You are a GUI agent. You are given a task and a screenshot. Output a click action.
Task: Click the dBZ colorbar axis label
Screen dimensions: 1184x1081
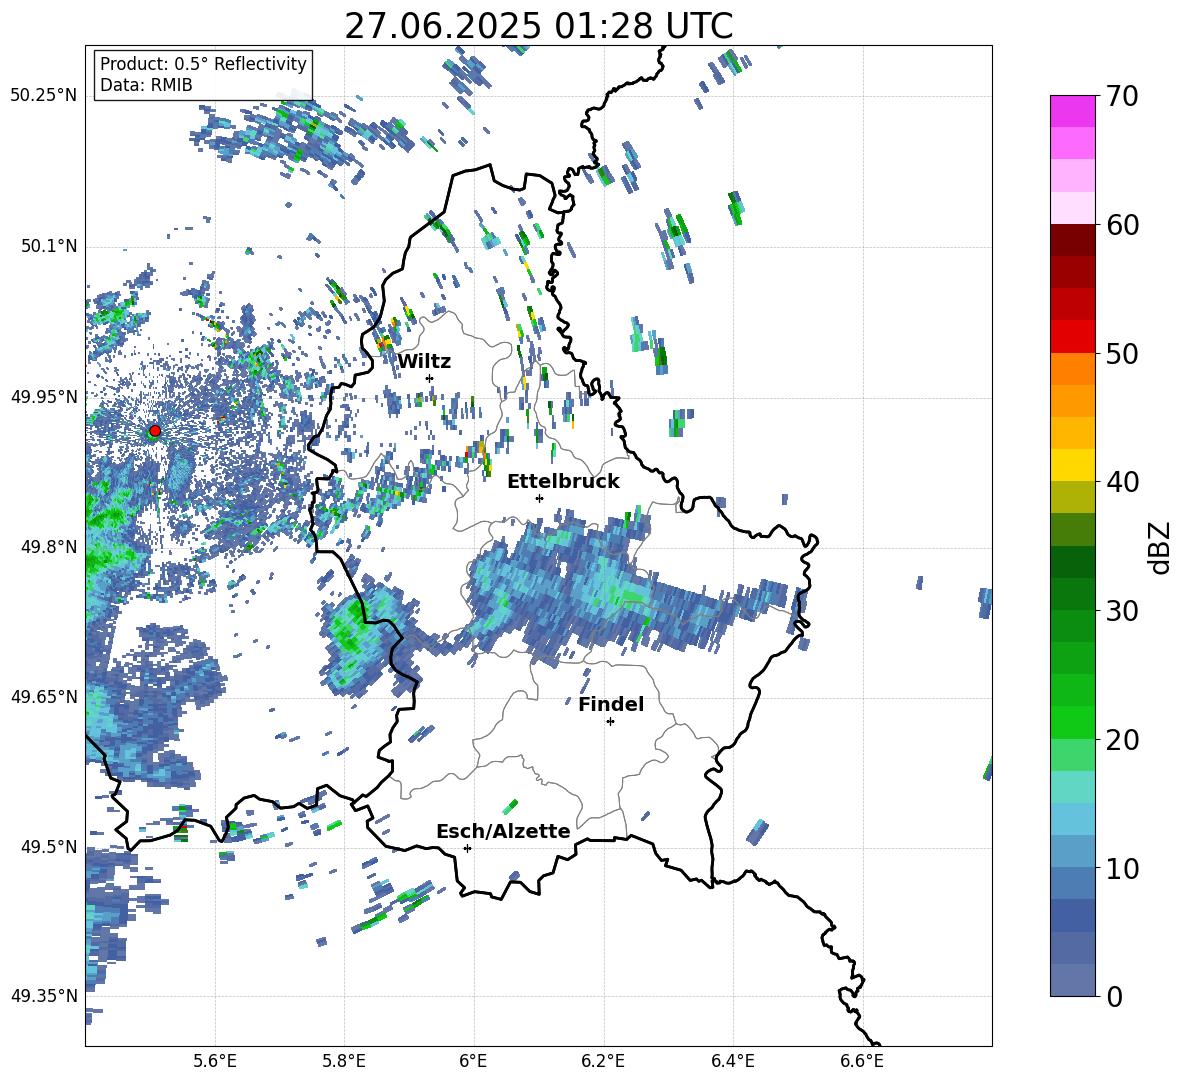click(1160, 547)
